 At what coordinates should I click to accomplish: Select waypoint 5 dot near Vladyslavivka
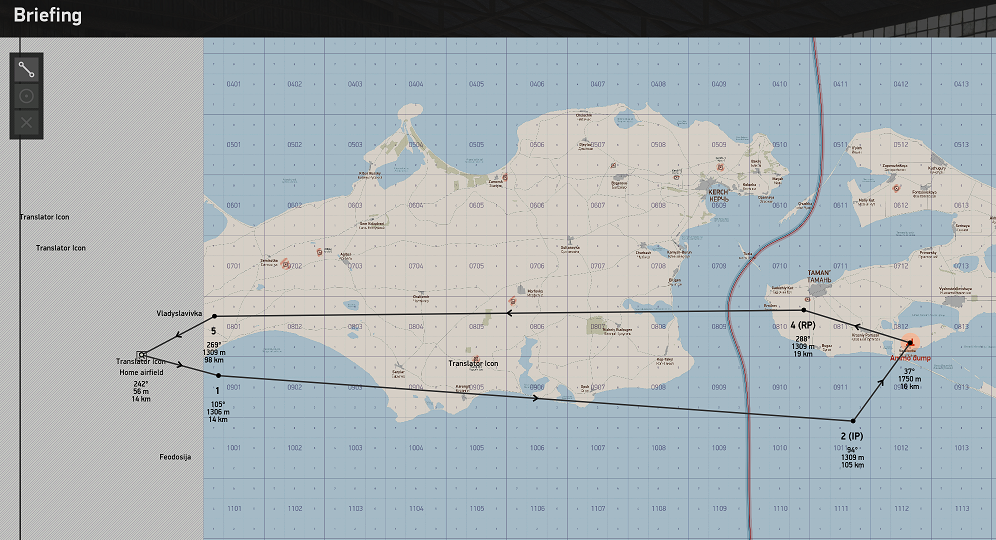click(x=214, y=317)
